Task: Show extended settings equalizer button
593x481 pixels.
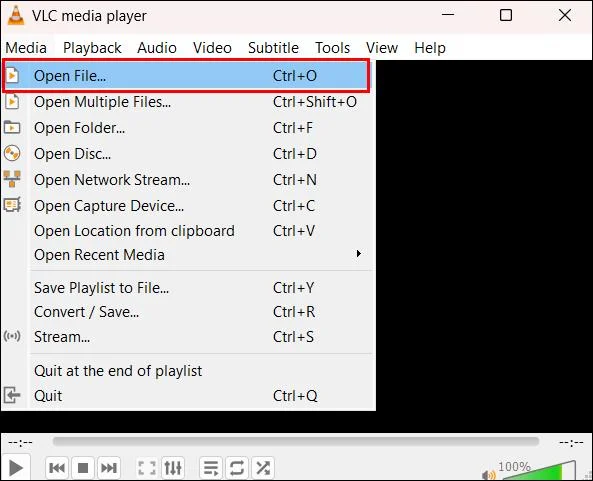Action: (x=173, y=468)
